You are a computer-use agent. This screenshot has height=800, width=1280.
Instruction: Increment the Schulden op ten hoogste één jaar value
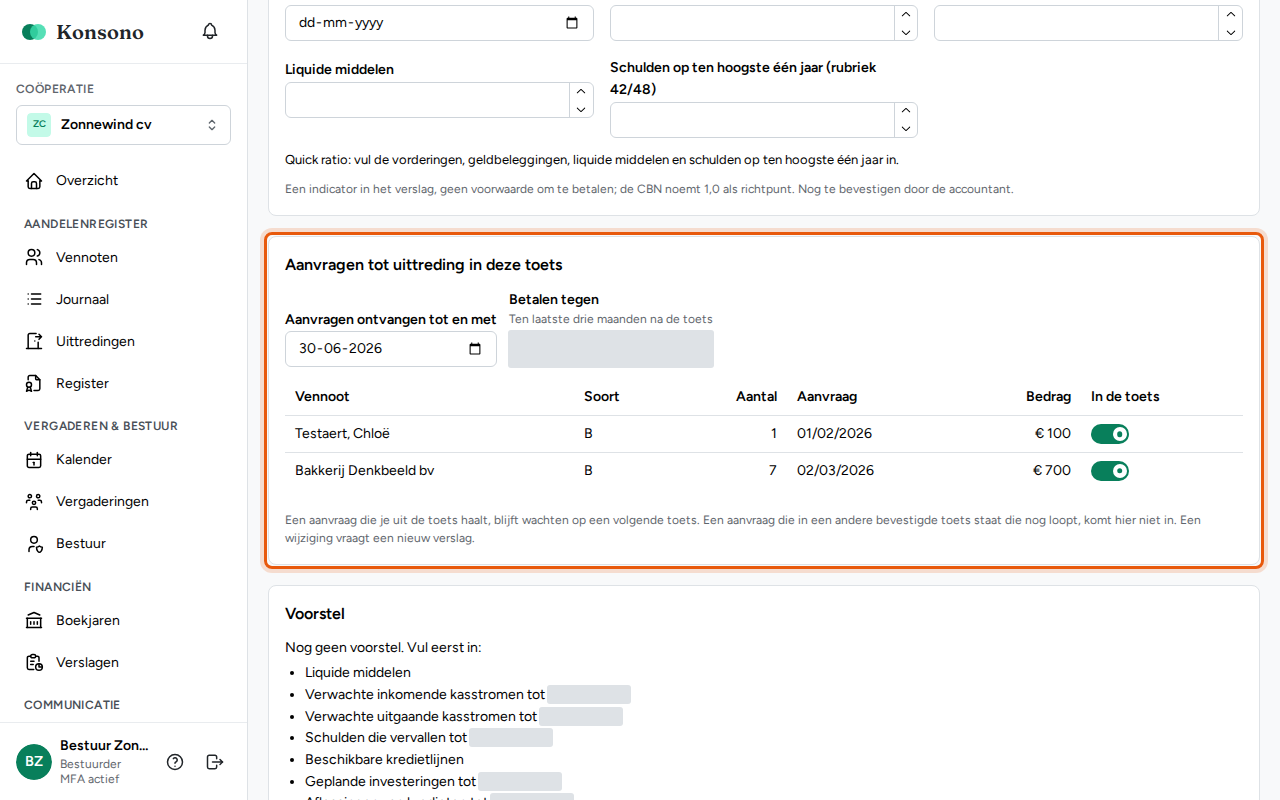[x=905, y=112]
